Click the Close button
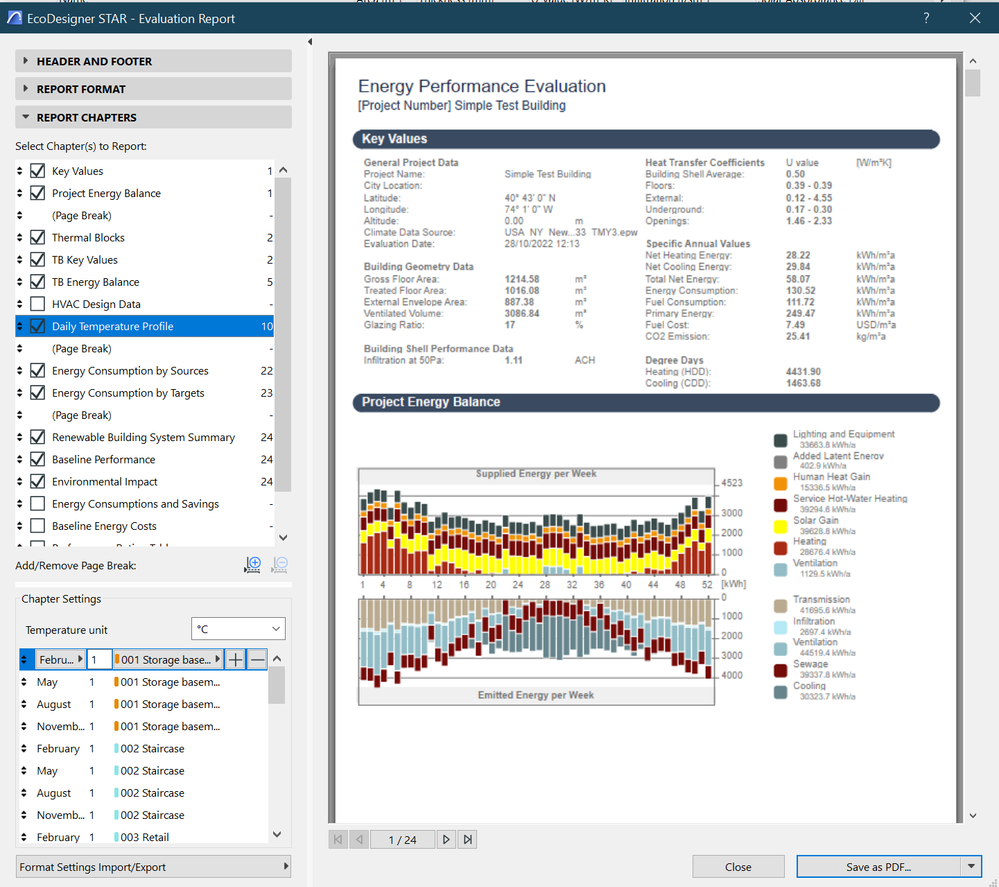Image resolution: width=999 pixels, height=887 pixels. pos(738,867)
